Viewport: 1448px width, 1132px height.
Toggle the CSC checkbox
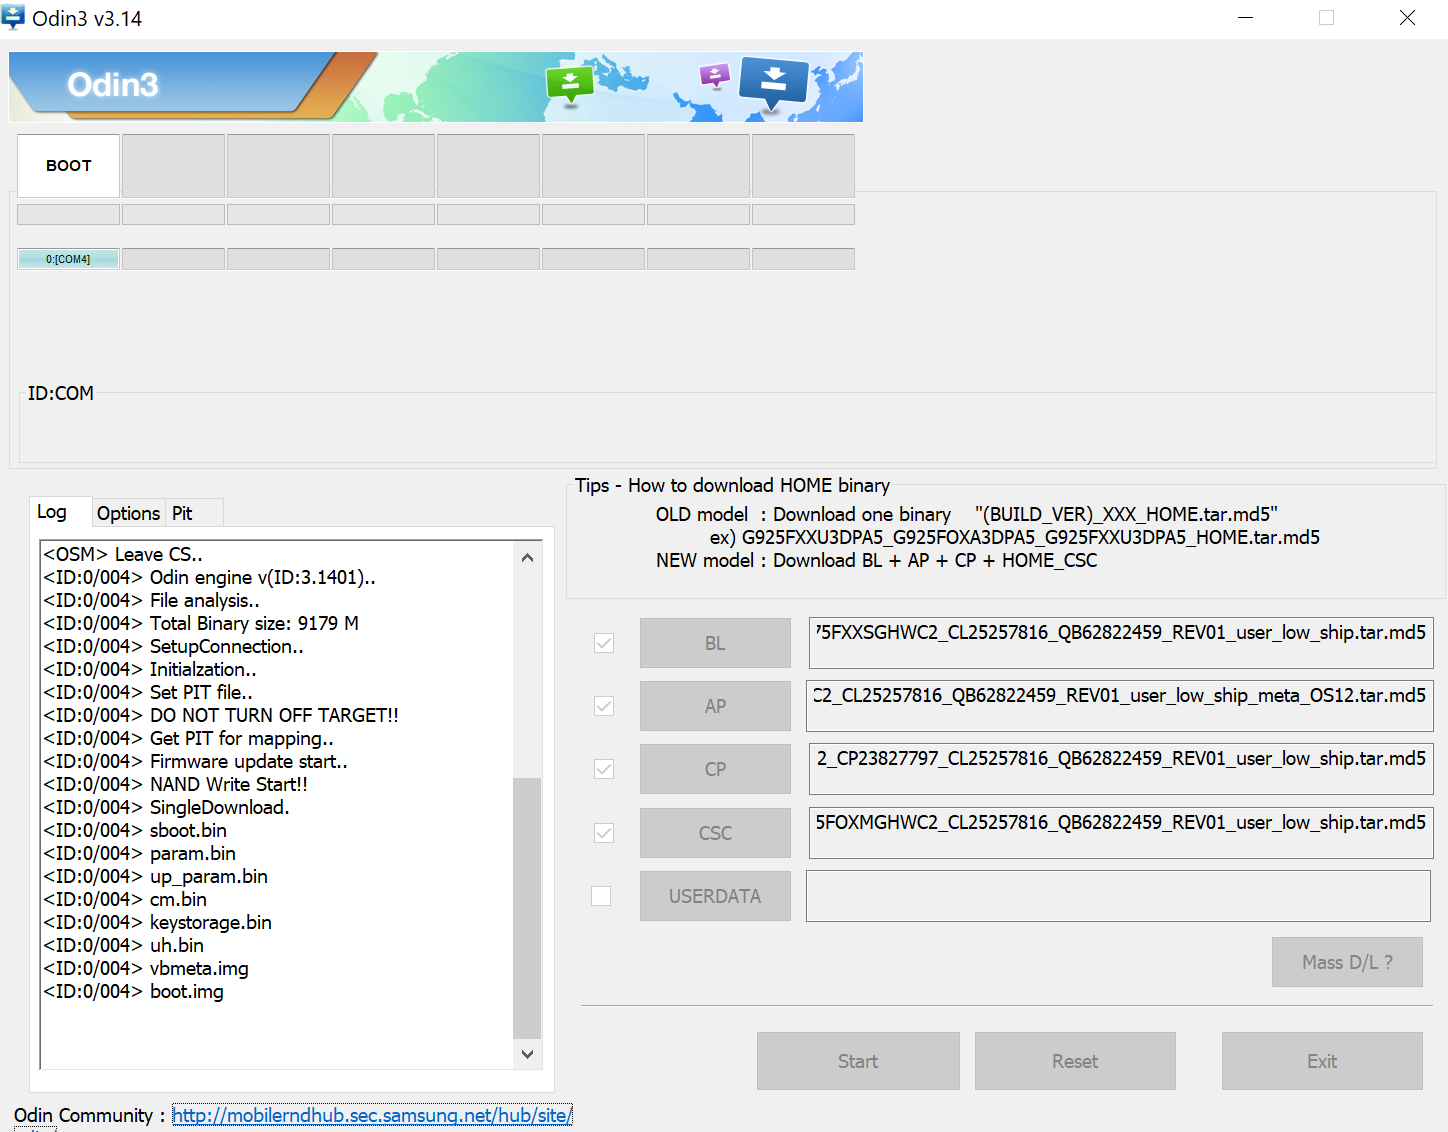coord(604,833)
